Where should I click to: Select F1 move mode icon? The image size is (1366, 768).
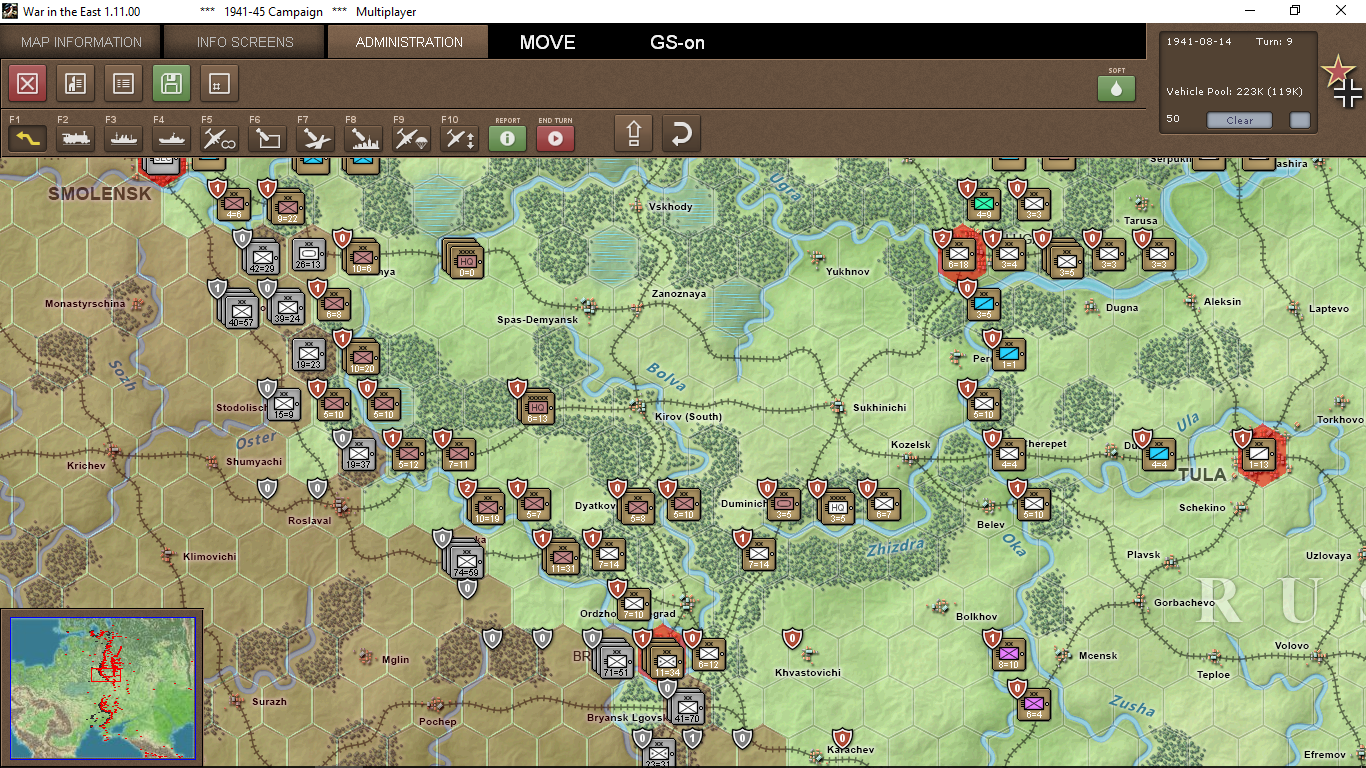[27, 138]
